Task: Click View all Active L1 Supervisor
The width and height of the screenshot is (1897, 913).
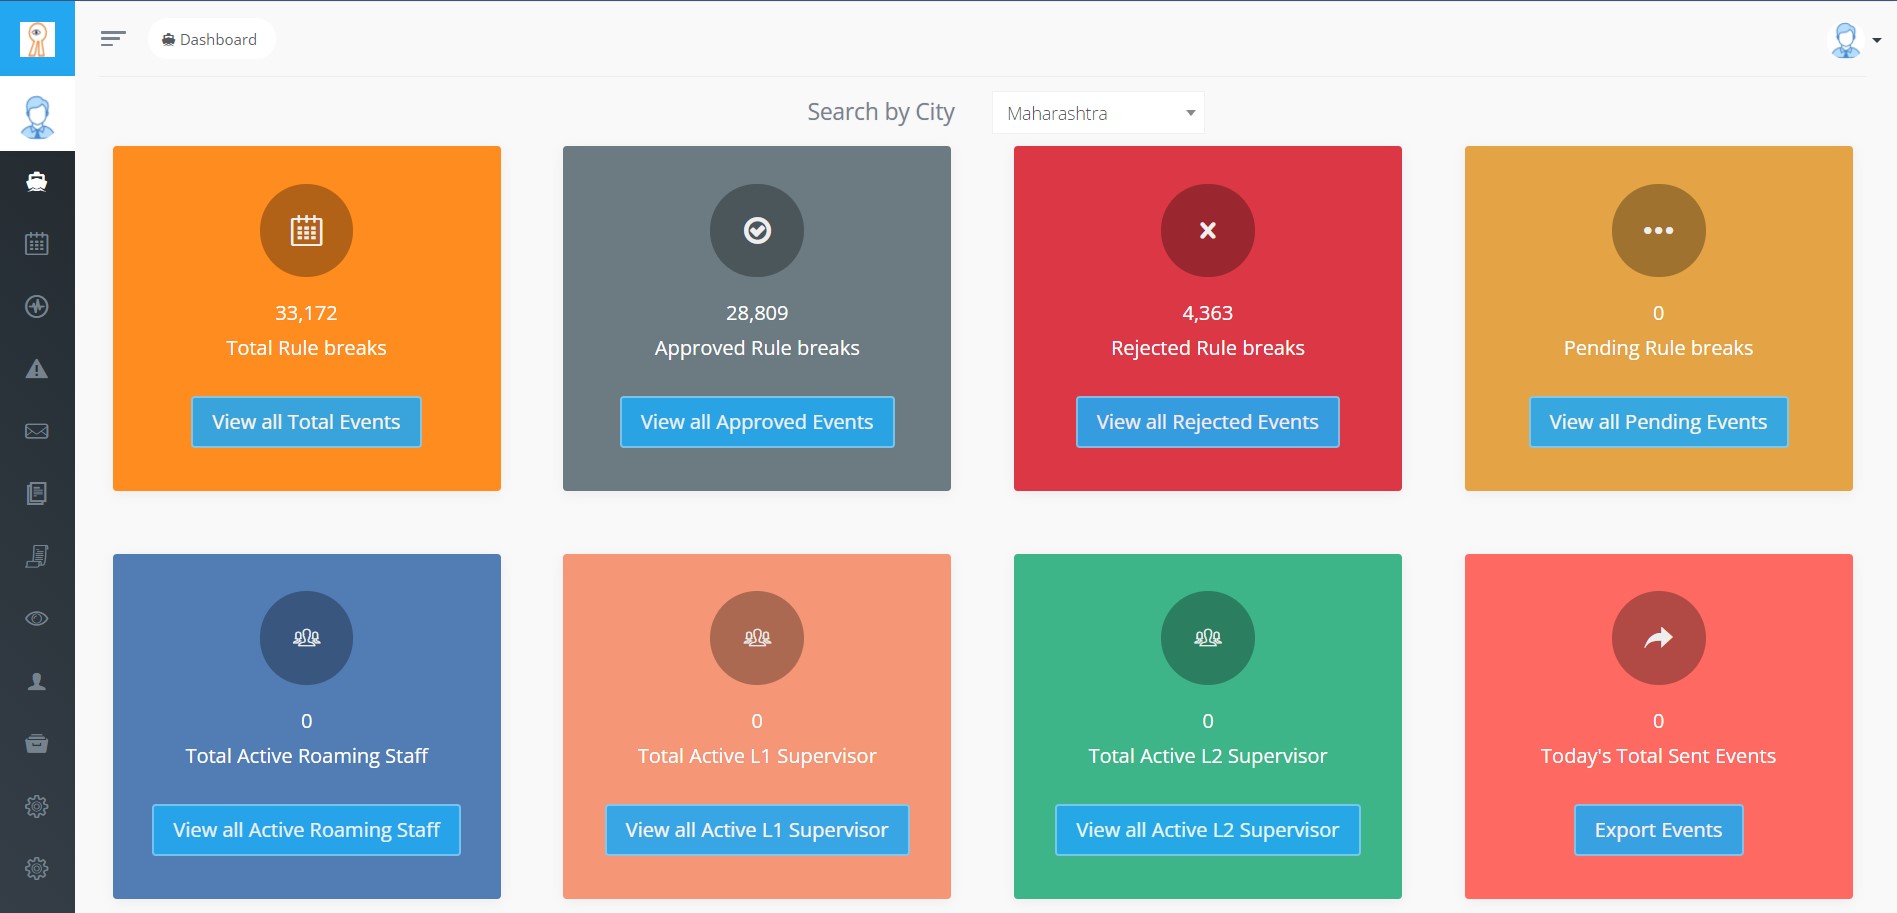Action: (757, 830)
